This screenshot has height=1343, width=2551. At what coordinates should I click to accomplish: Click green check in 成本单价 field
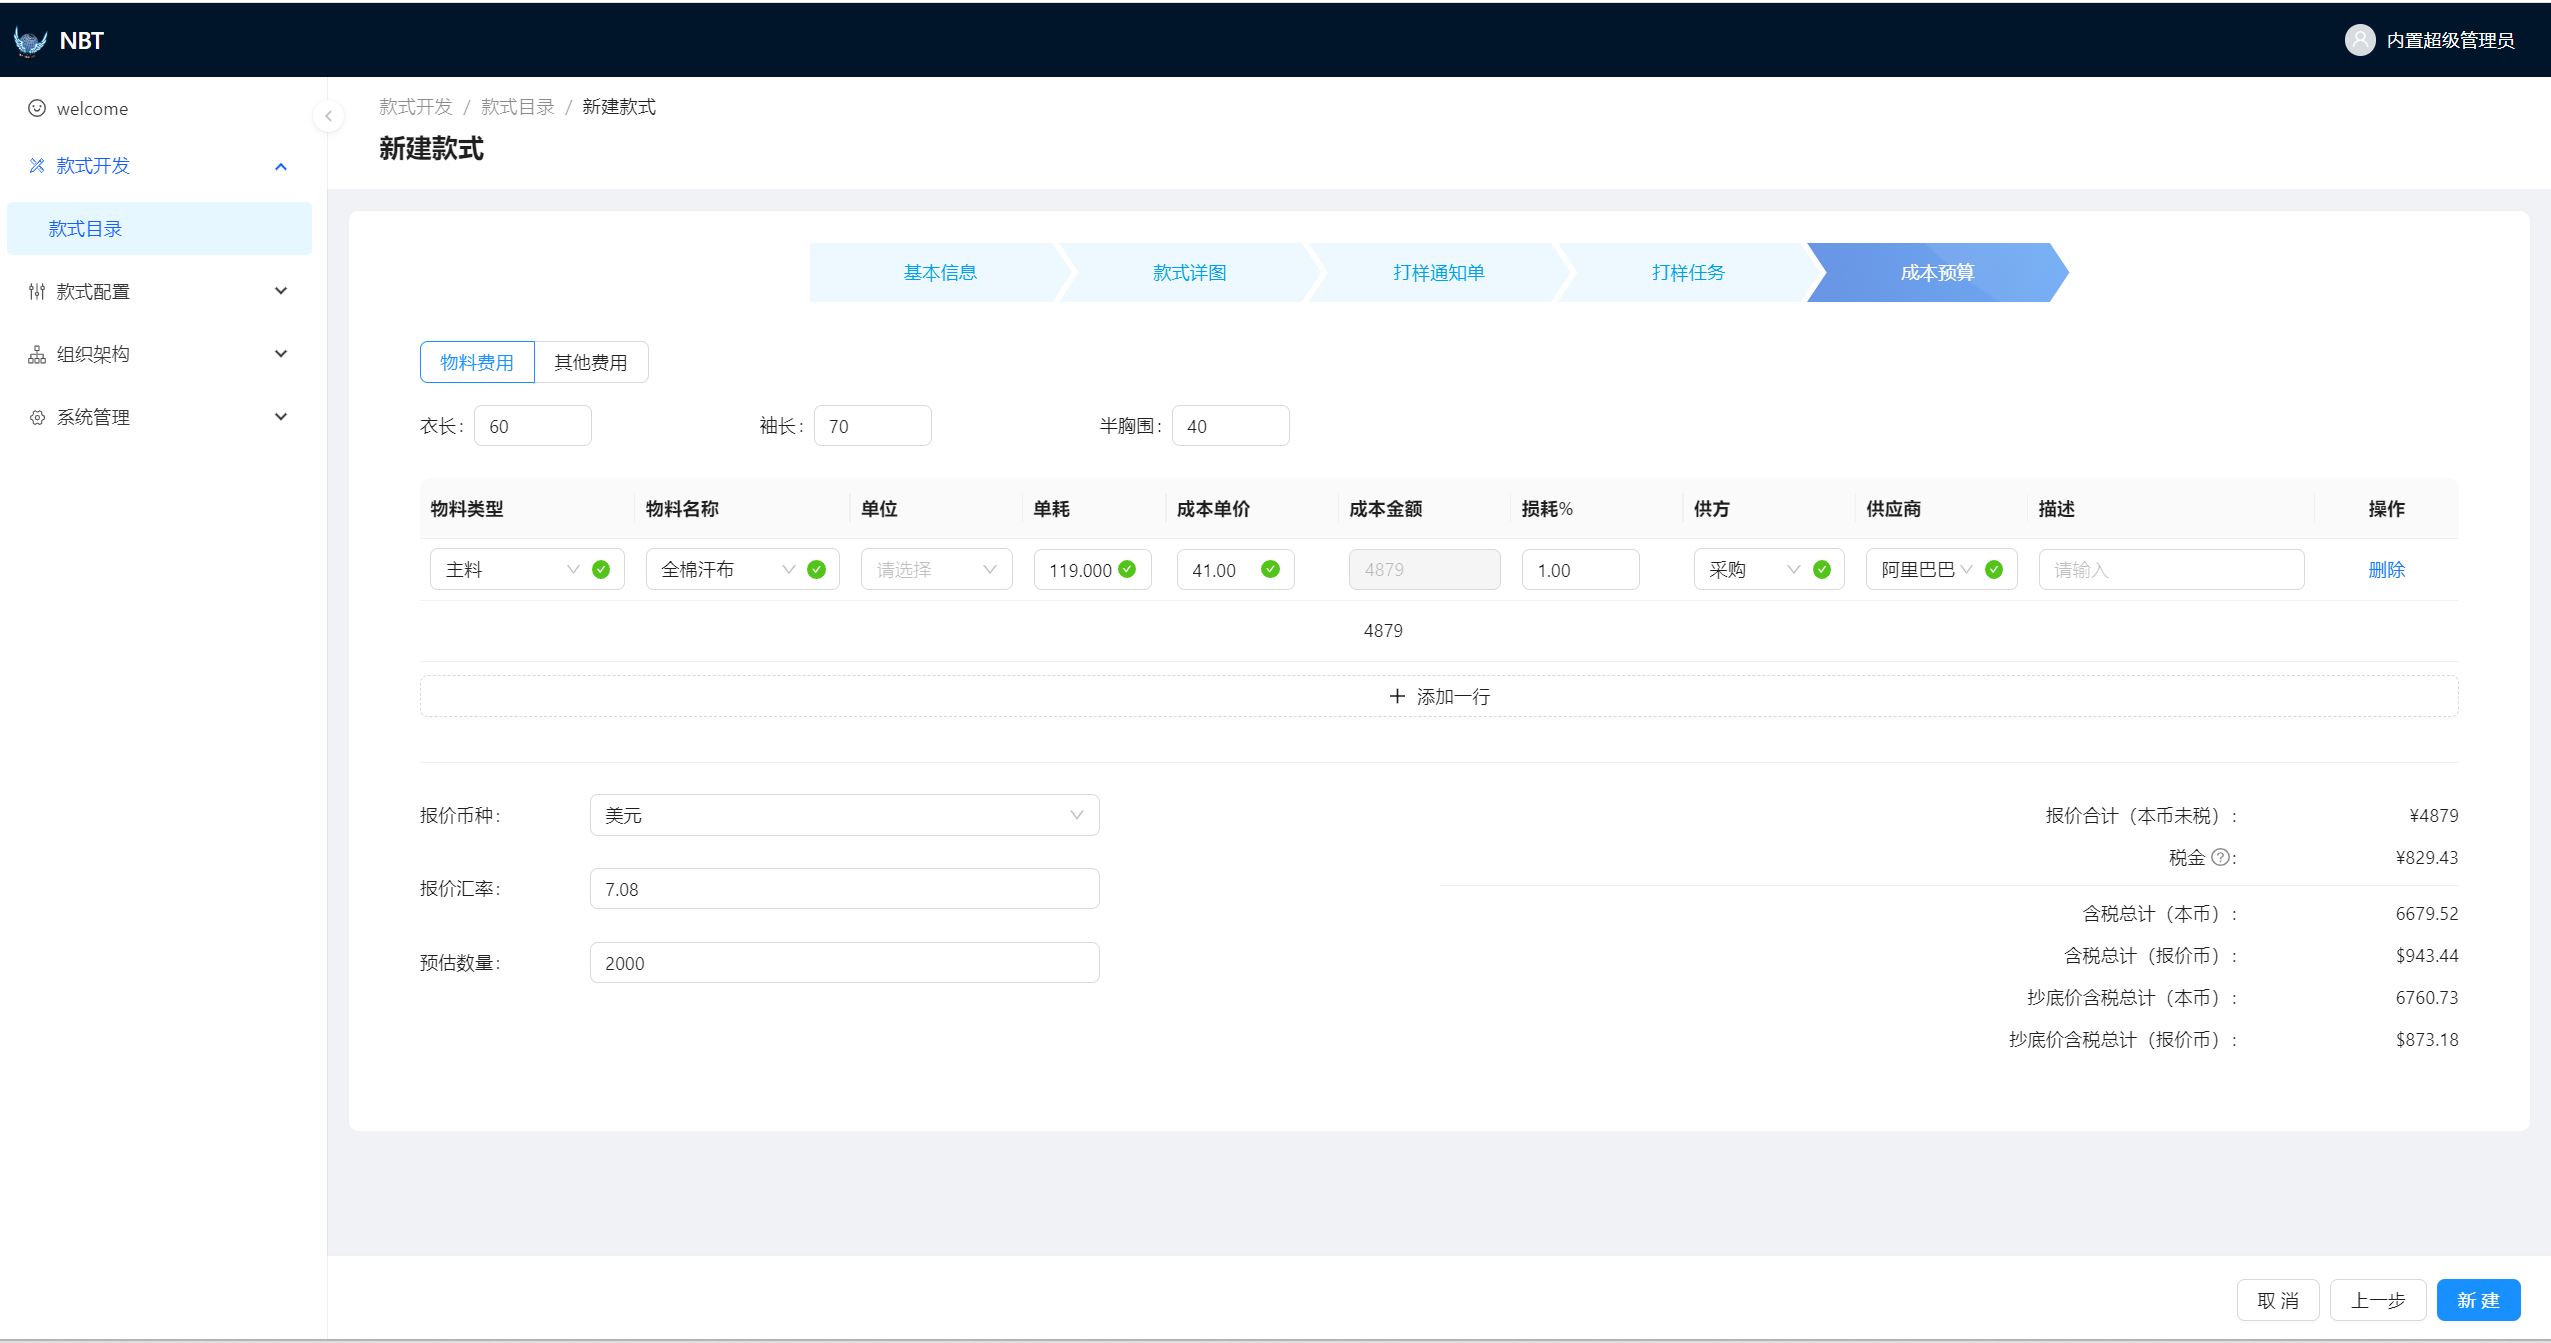point(1270,569)
